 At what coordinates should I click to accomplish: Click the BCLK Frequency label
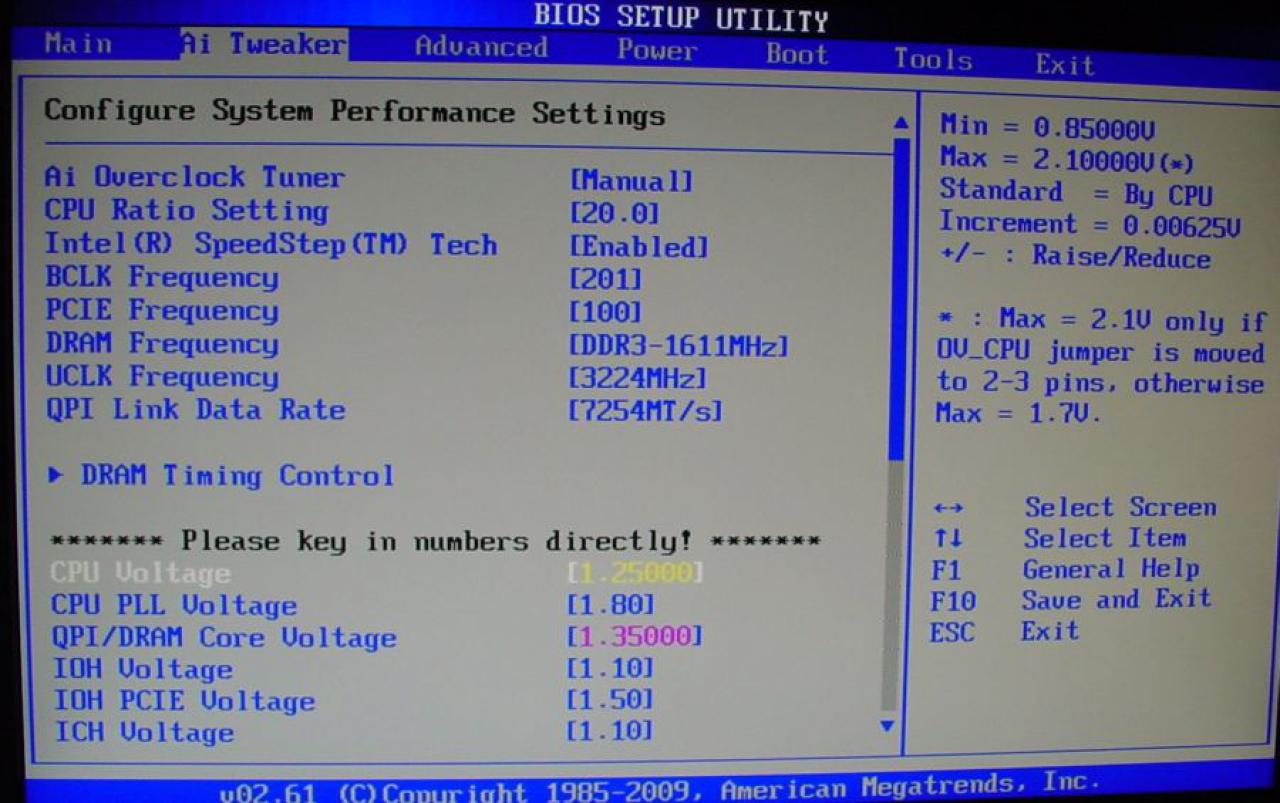[x=162, y=277]
